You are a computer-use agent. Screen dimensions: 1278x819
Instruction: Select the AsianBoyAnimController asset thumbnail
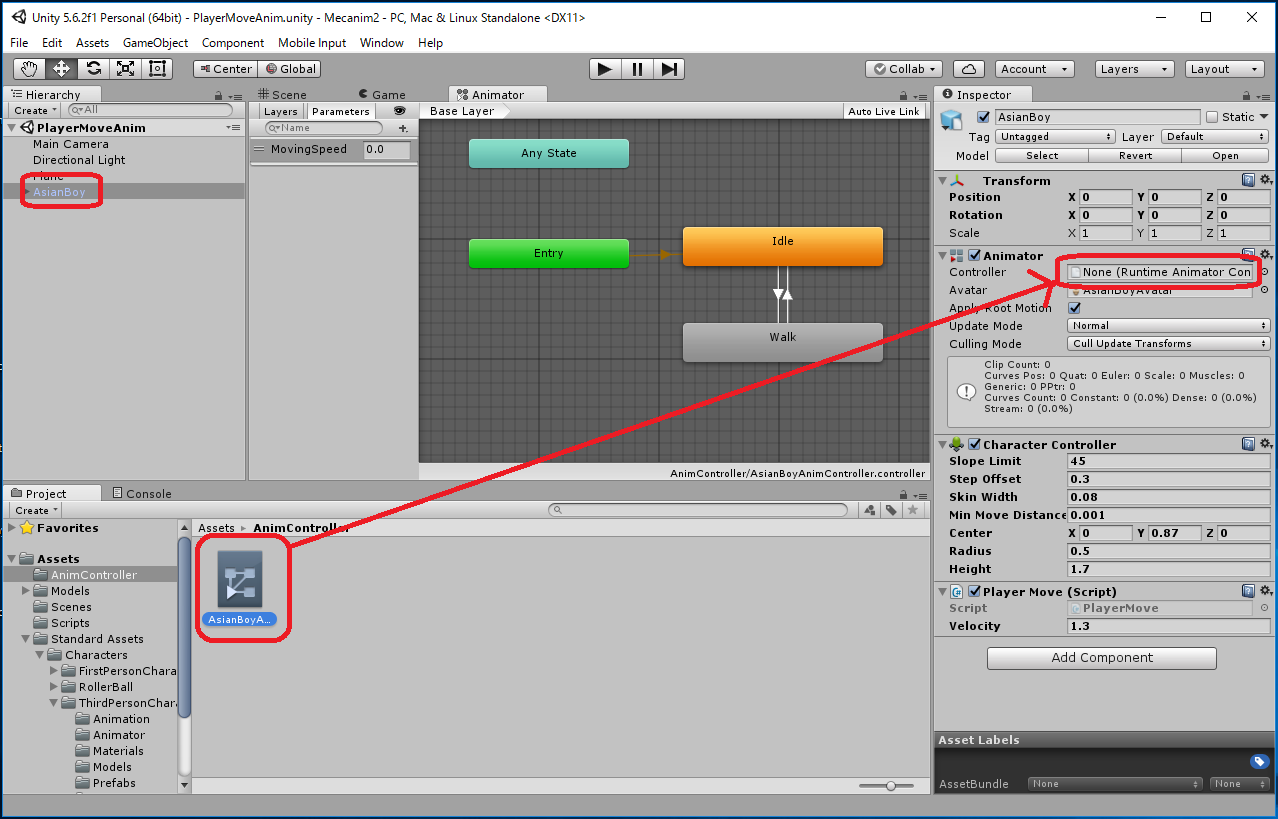[x=240, y=580]
